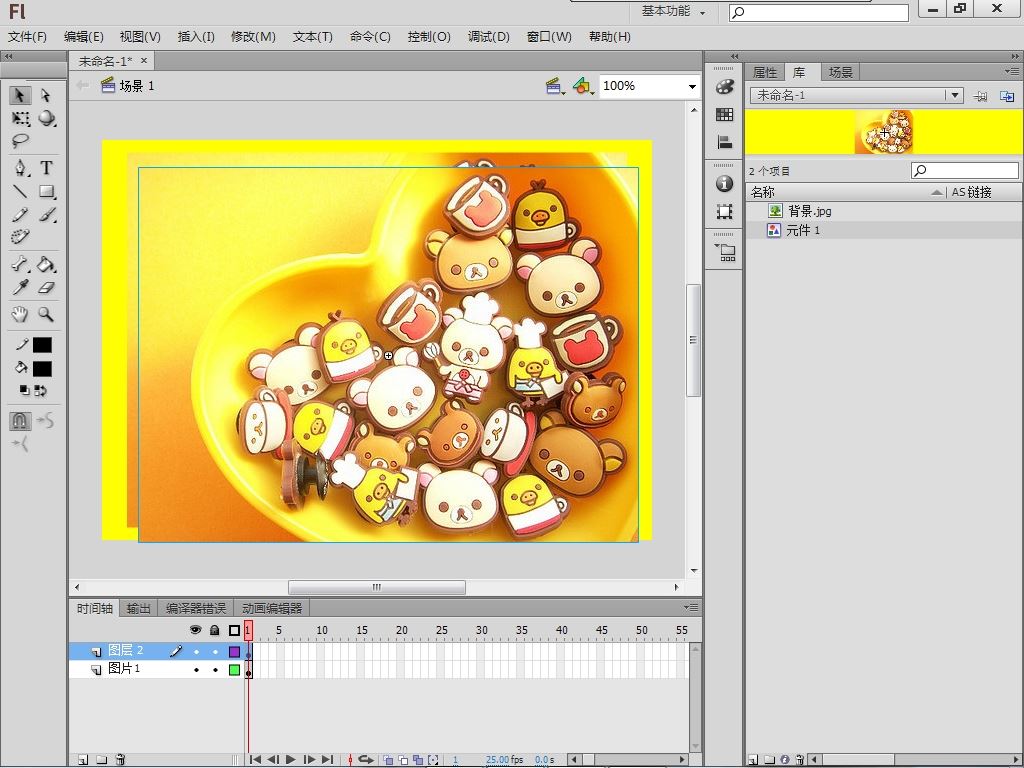1024x768 pixels.
Task: Select the Line tool
Action: [20, 191]
